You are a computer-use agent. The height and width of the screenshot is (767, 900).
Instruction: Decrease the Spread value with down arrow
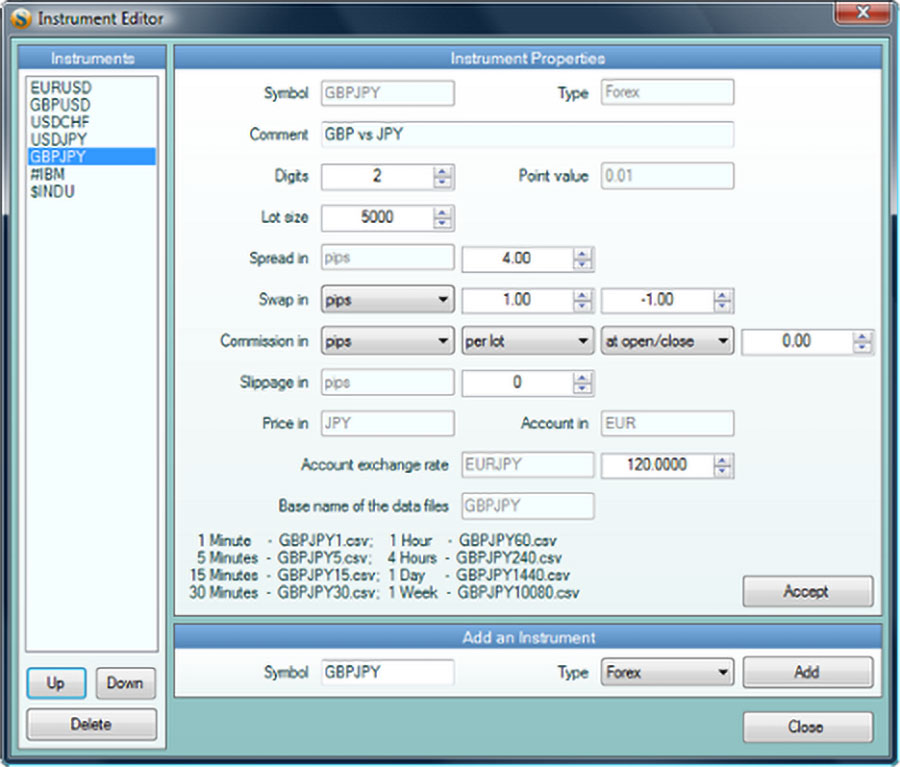(583, 265)
